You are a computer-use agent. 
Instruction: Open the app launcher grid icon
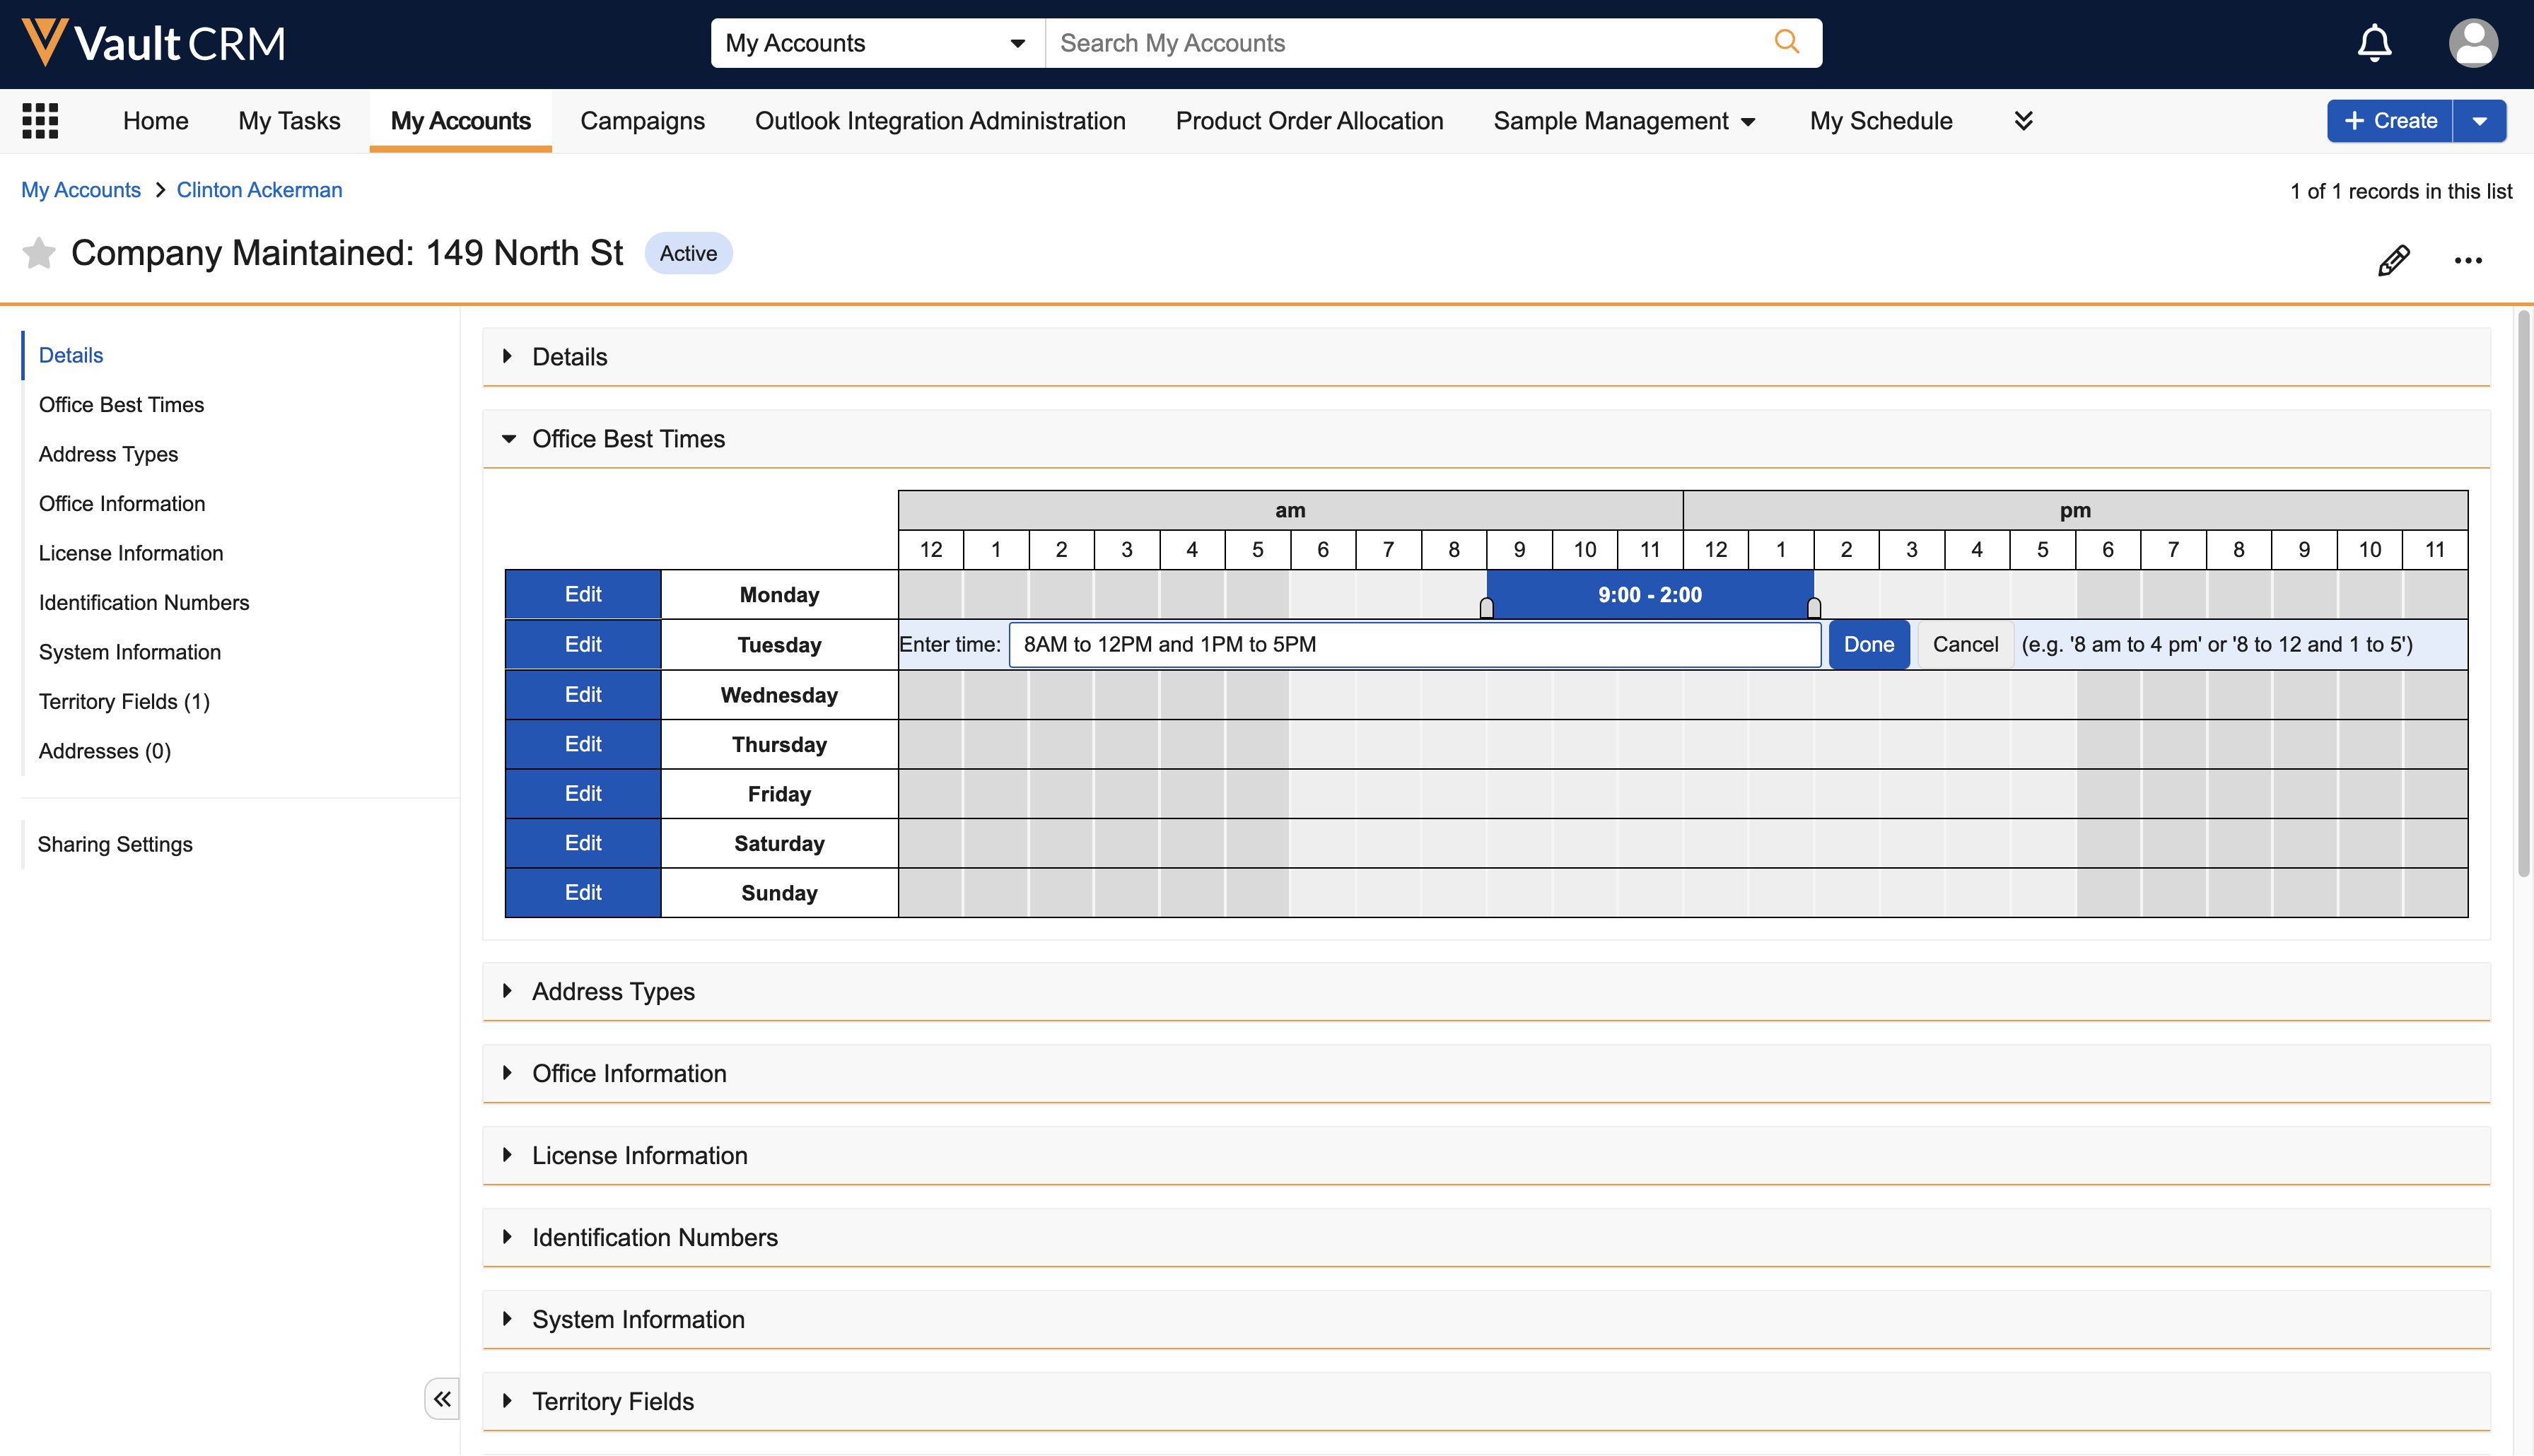(x=40, y=121)
